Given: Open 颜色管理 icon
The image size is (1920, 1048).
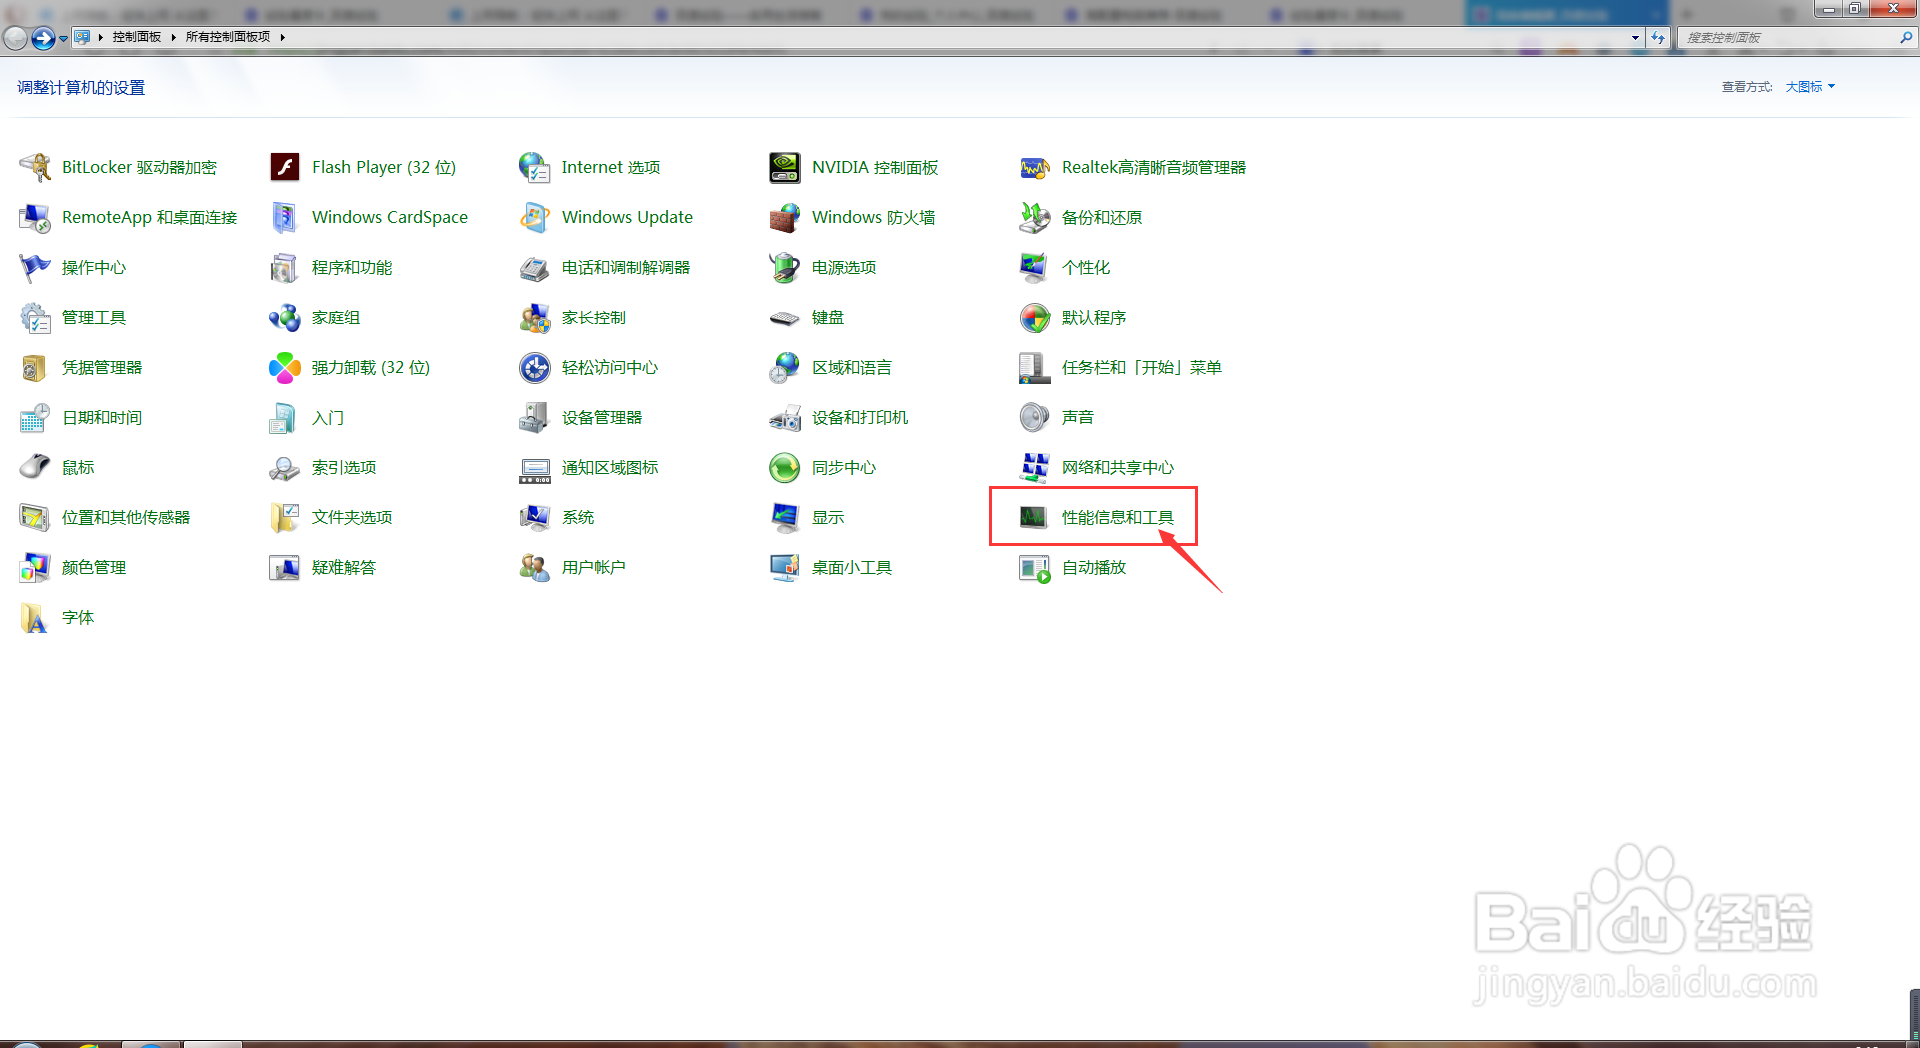Looking at the screenshot, I should click(x=35, y=567).
